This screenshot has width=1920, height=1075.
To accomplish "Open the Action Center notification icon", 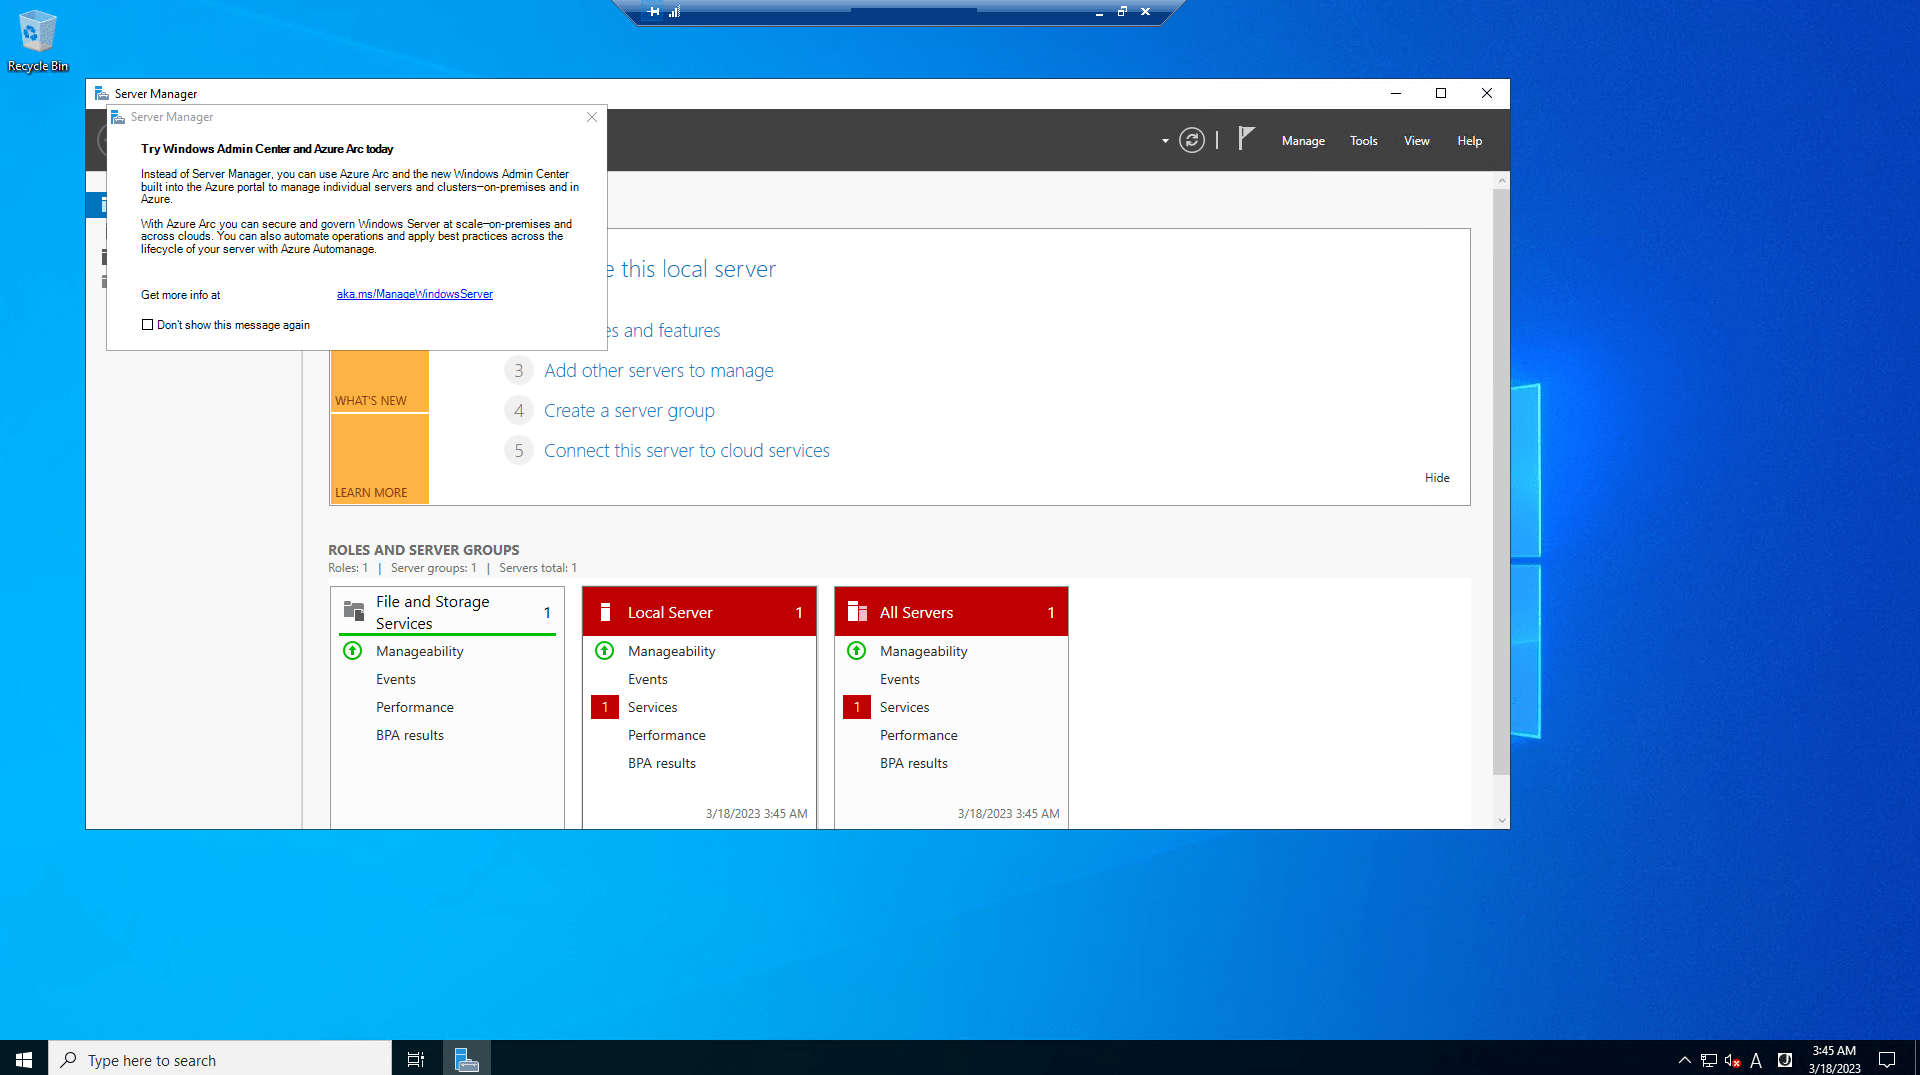I will point(1887,1060).
